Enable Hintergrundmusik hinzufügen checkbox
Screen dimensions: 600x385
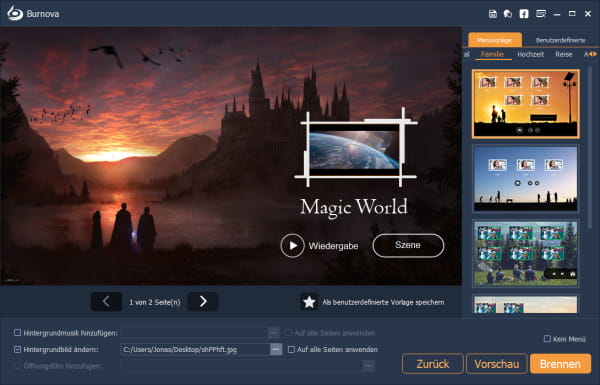(18, 333)
